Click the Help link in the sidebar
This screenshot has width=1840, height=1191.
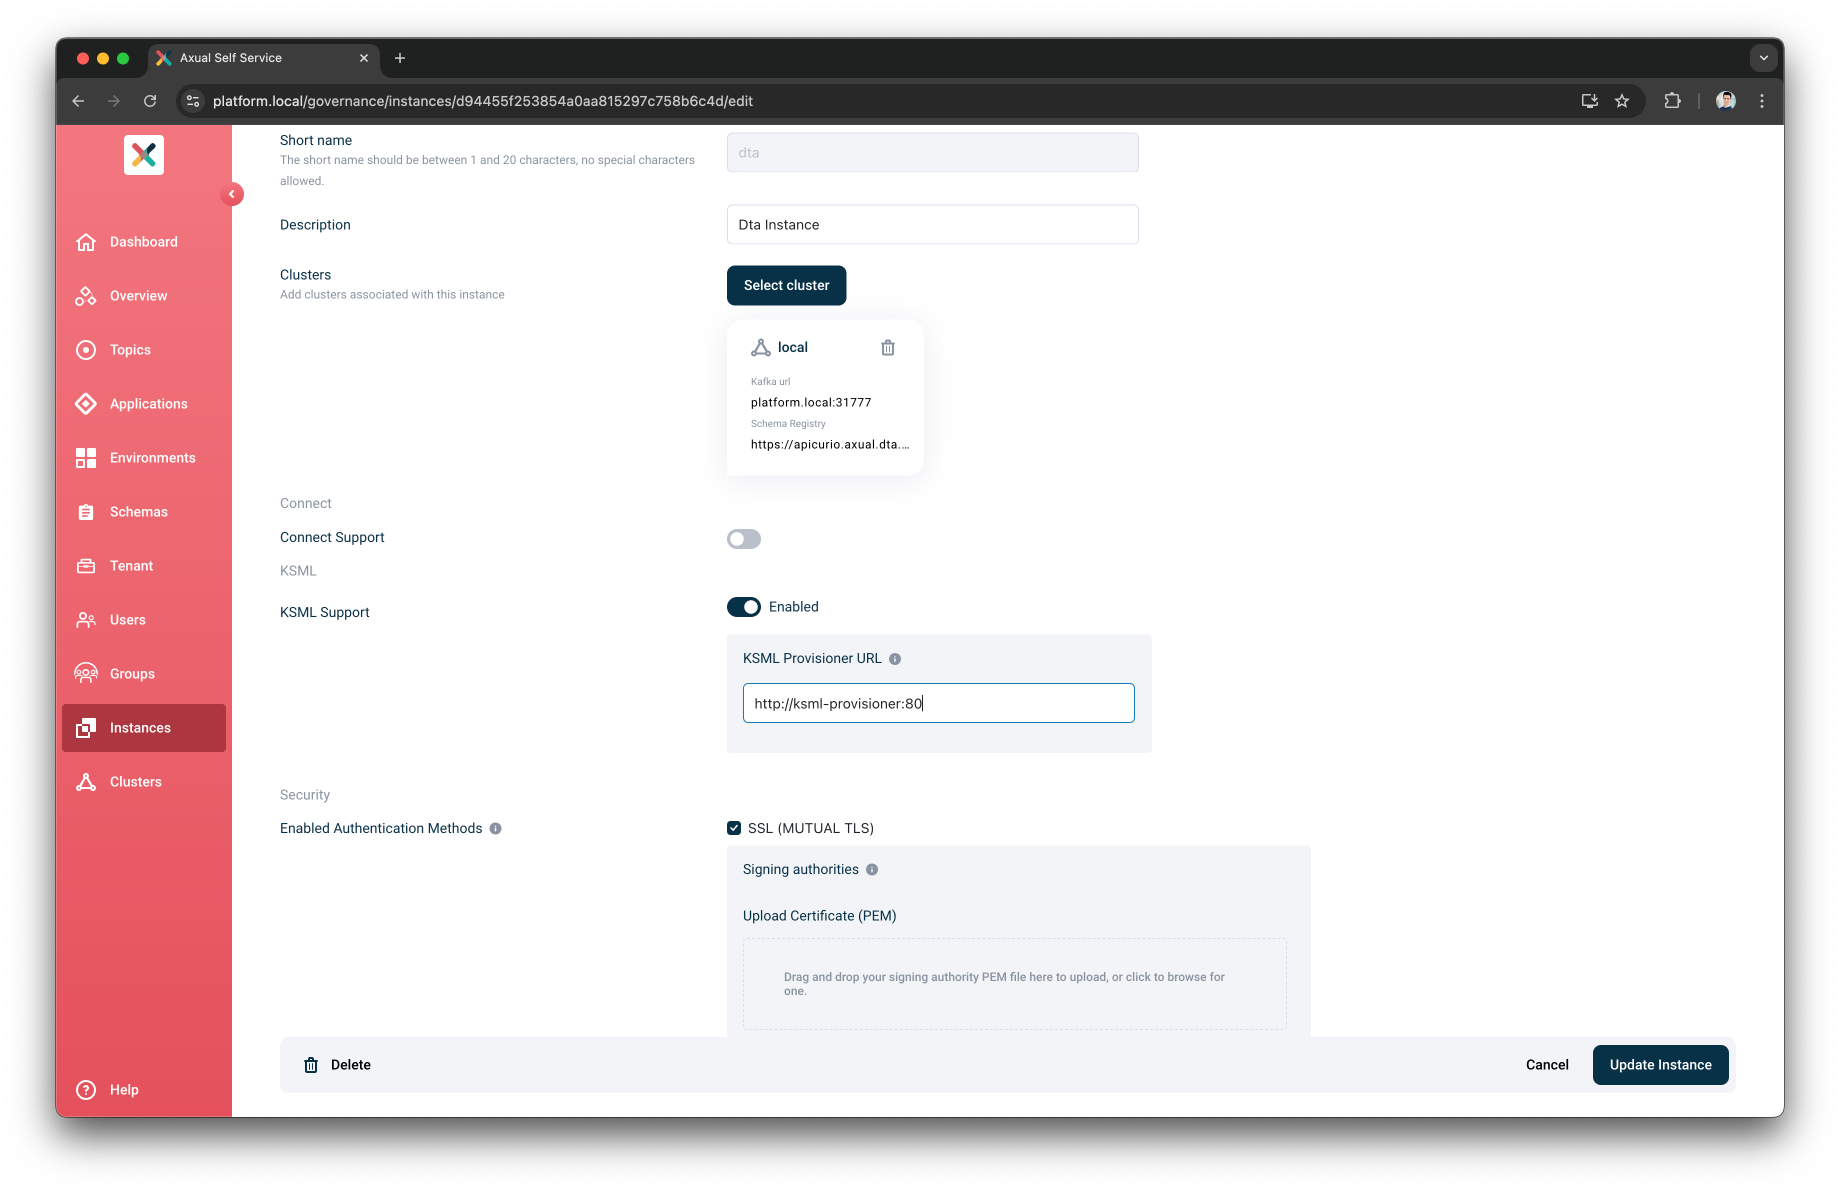point(124,1090)
